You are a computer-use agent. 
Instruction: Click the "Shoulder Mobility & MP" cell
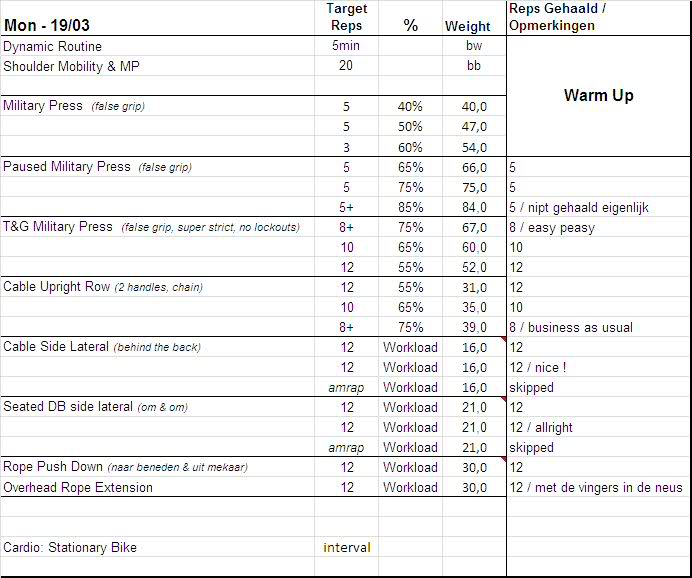point(72,66)
